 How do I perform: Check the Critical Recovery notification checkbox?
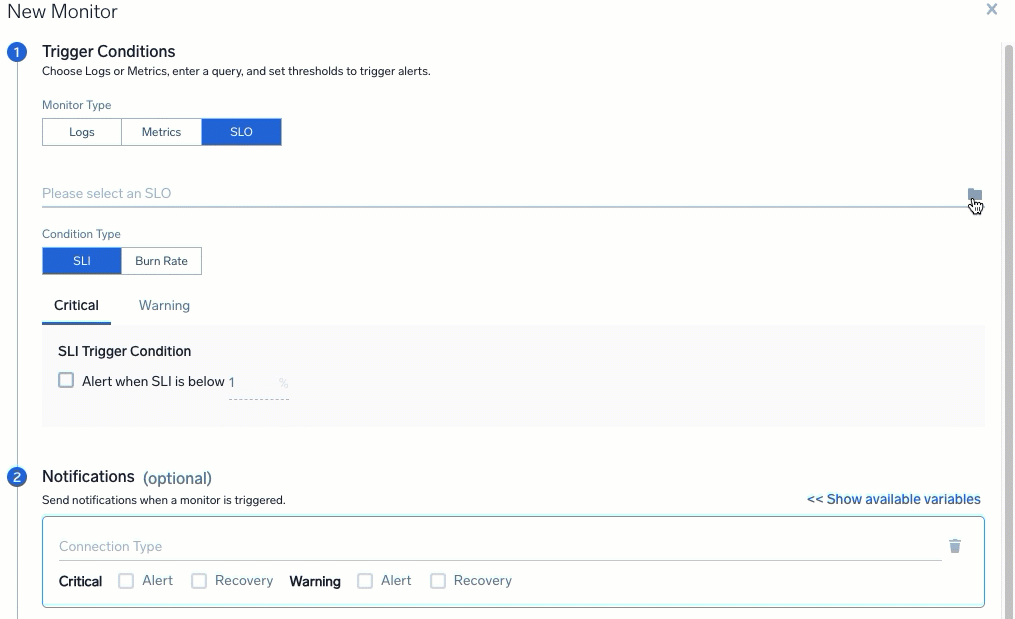tap(199, 581)
